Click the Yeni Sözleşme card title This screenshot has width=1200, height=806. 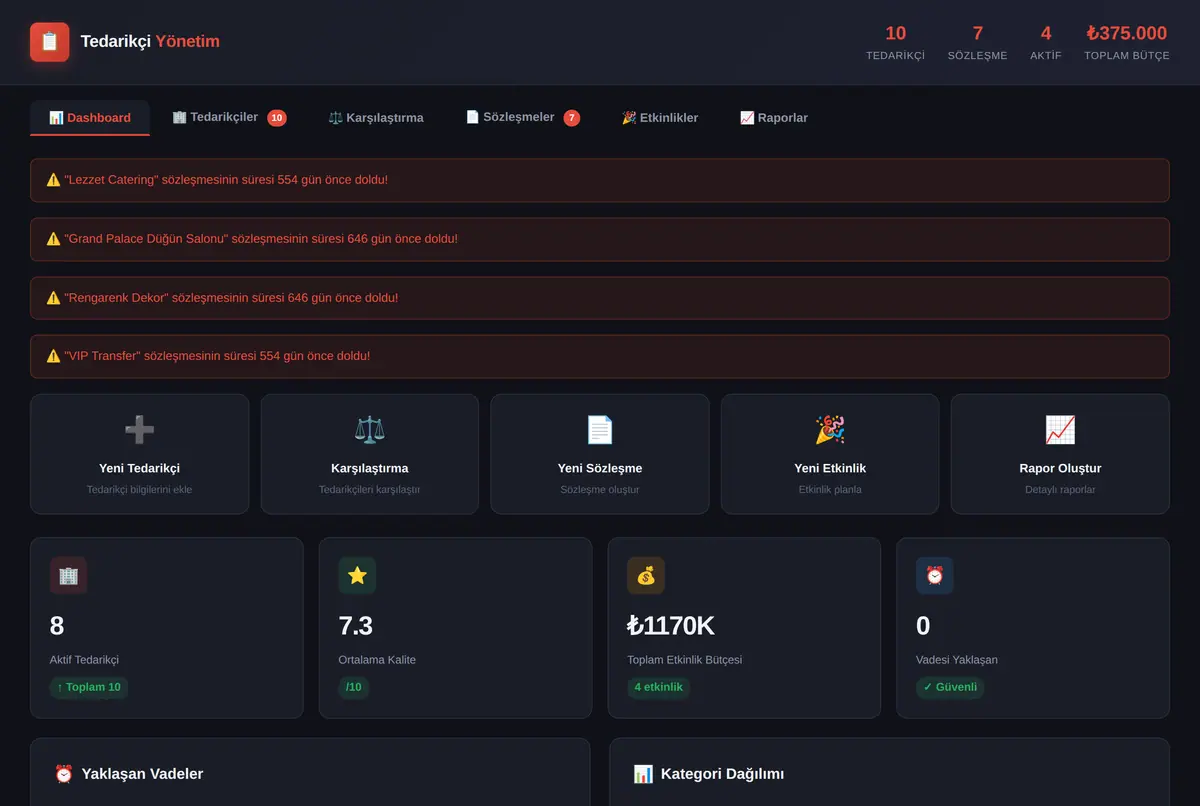click(x=600, y=468)
